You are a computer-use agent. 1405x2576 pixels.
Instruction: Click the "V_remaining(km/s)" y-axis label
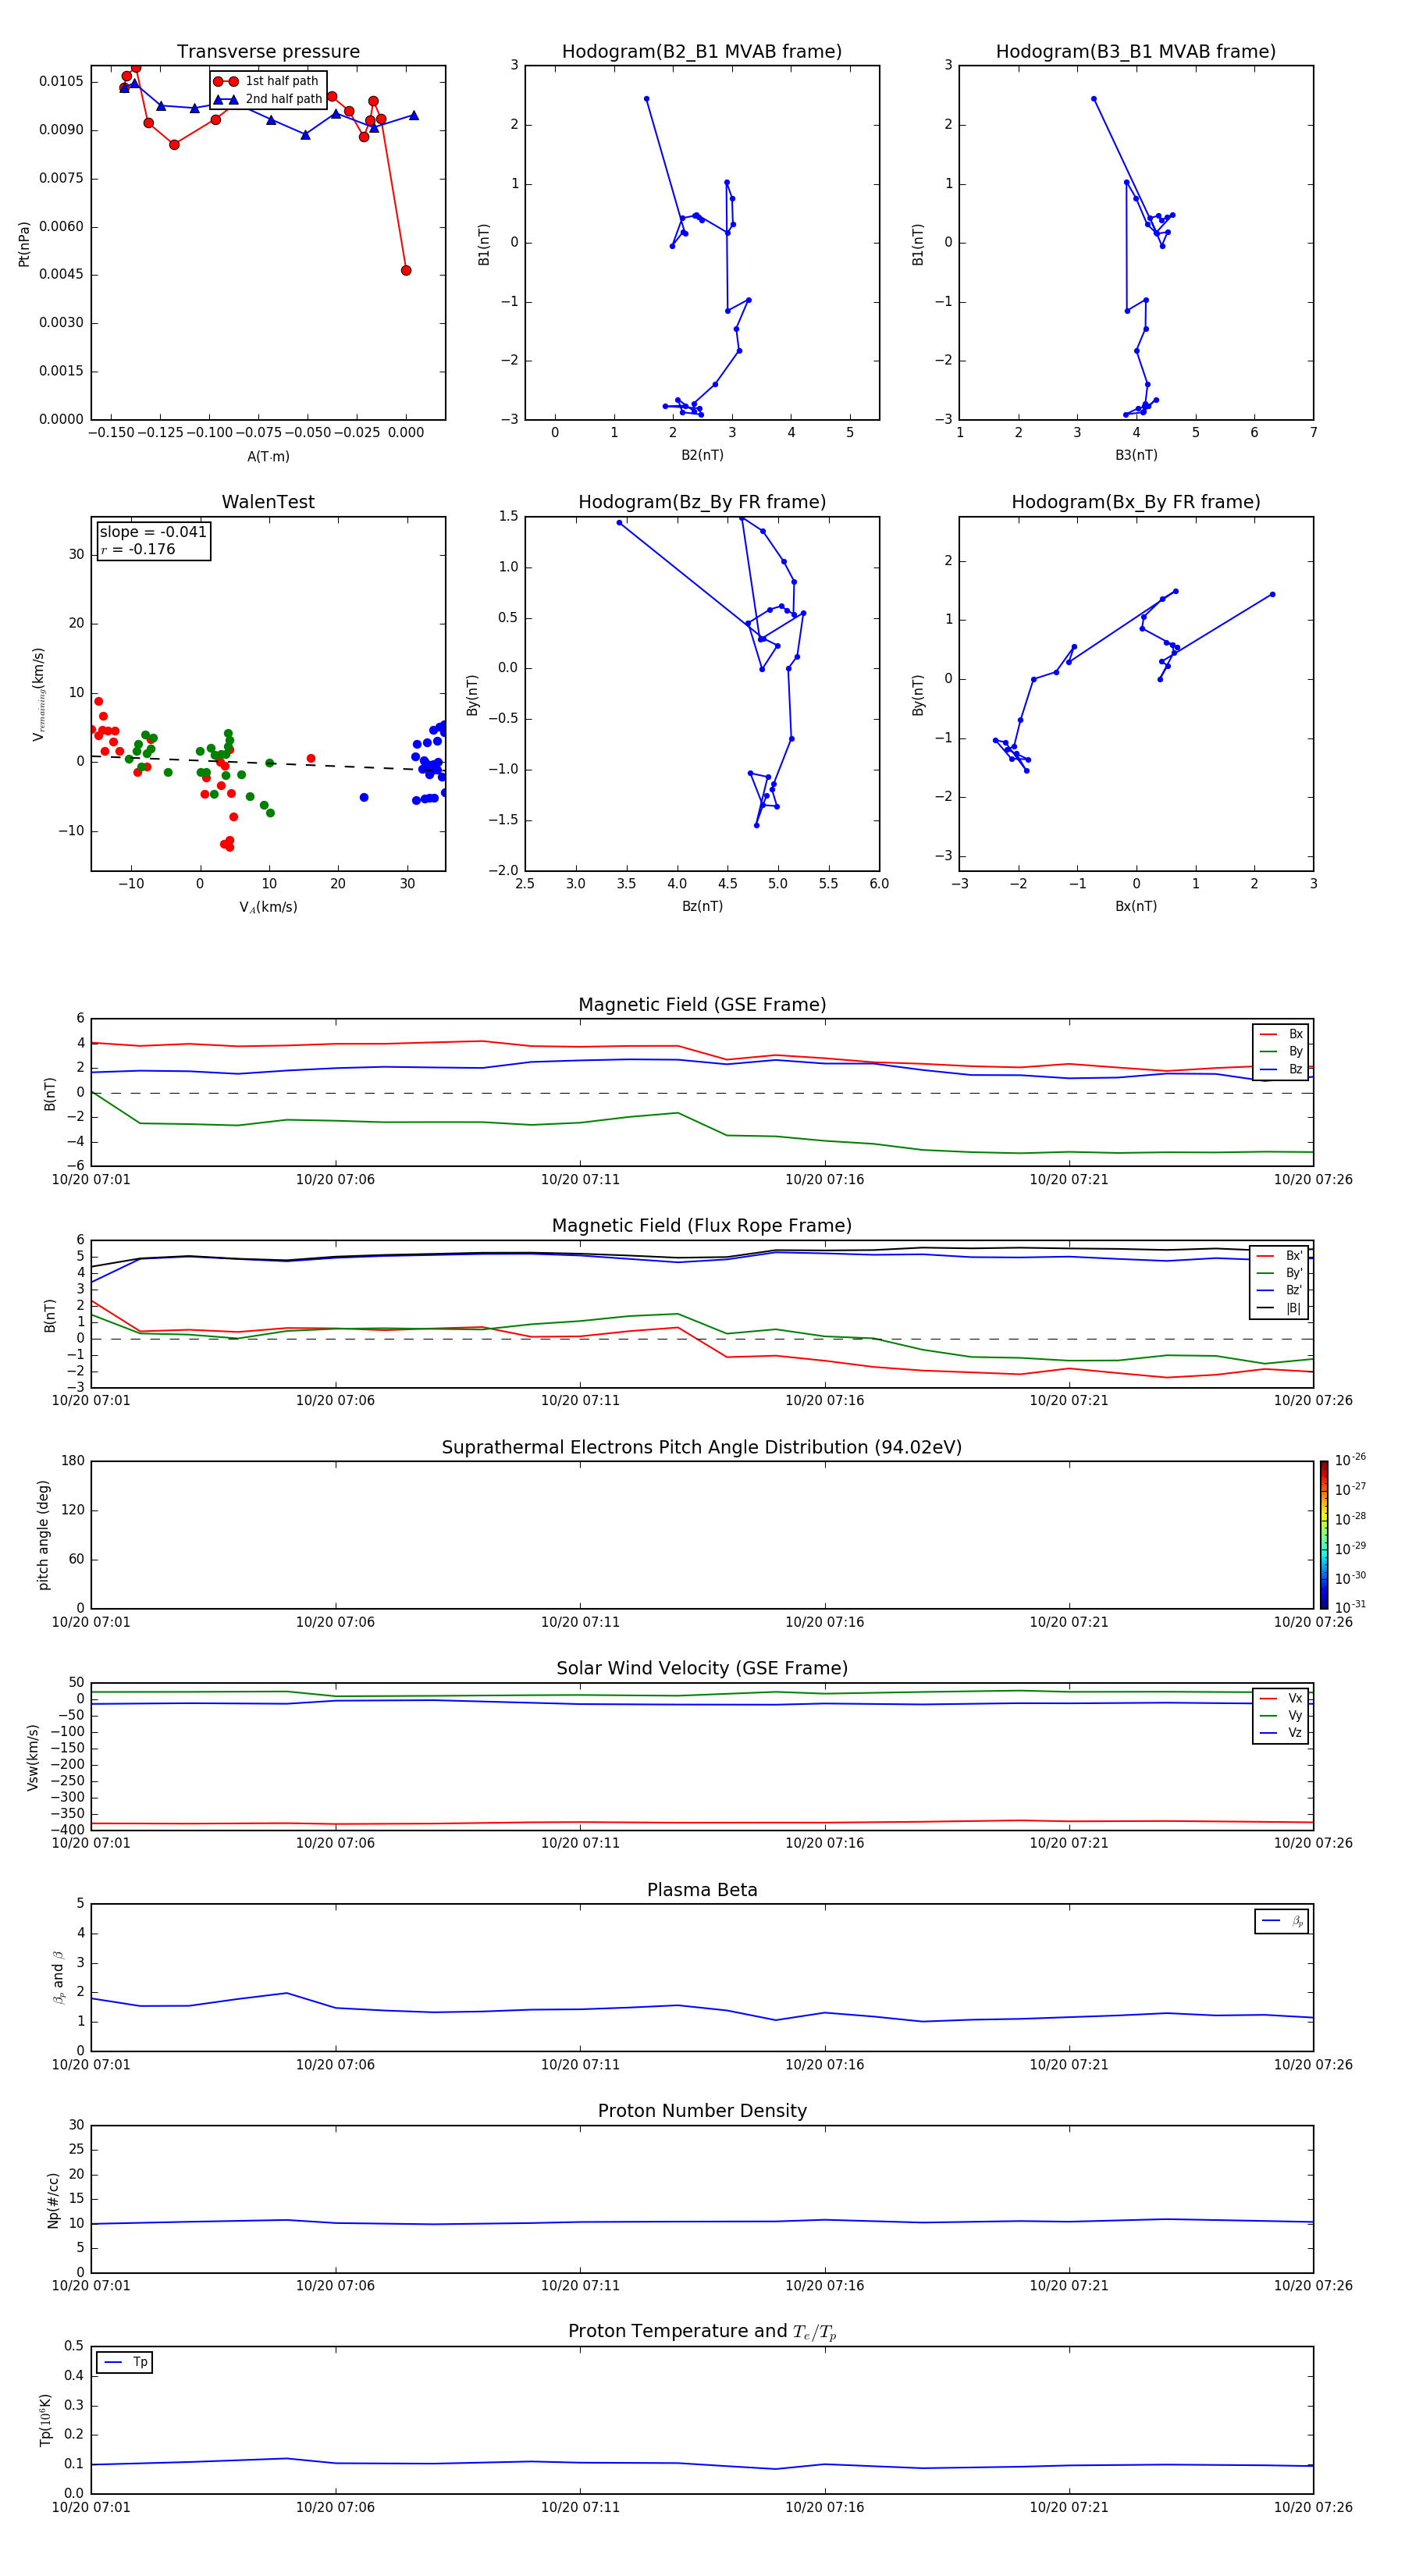pos(39,694)
